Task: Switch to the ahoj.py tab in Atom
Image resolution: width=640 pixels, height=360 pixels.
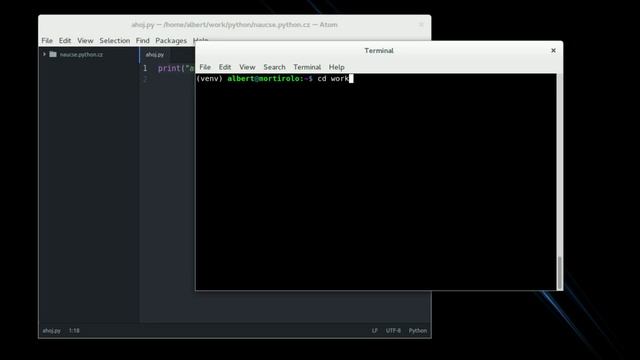Action: click(155, 54)
